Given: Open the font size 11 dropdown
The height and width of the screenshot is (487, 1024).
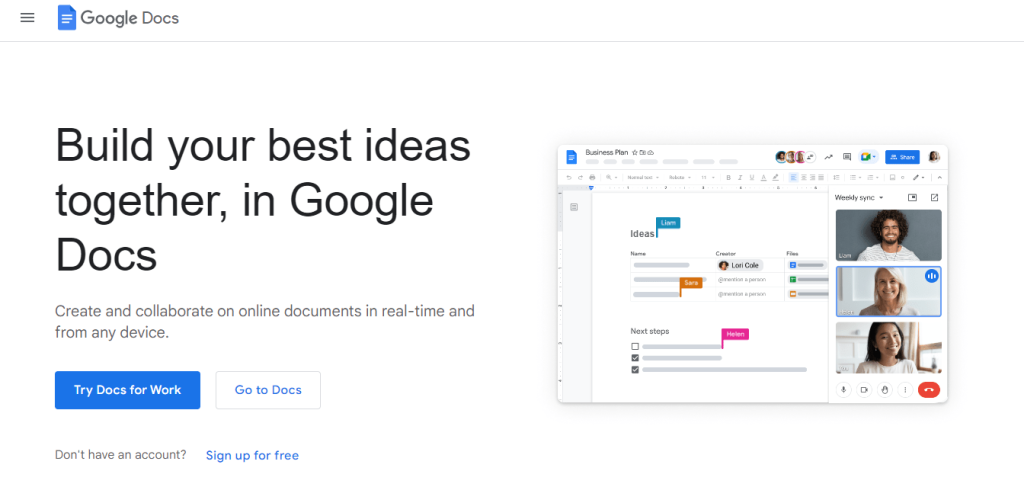Looking at the screenshot, I should pyautogui.click(x=708, y=178).
